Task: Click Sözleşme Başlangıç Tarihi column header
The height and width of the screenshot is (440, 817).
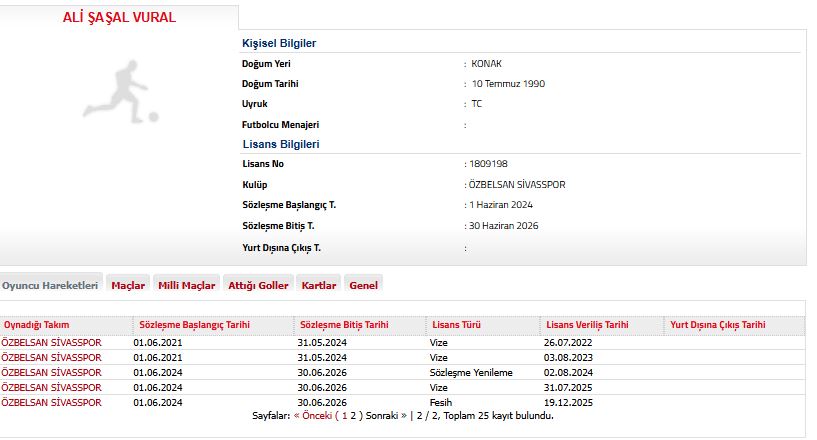Action: click(194, 325)
